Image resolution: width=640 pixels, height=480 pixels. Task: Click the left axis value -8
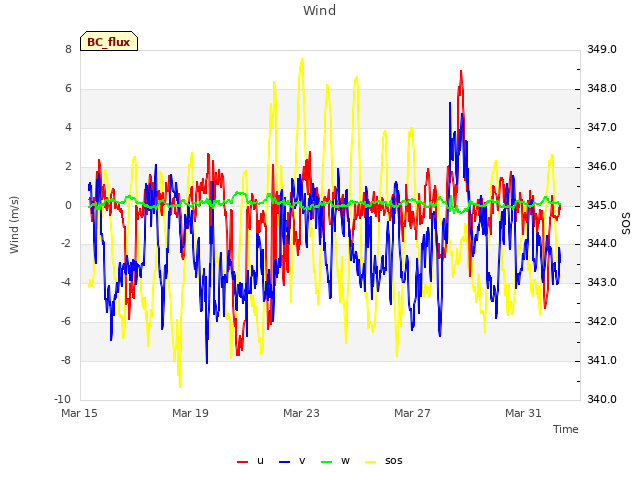pyautogui.click(x=66, y=360)
